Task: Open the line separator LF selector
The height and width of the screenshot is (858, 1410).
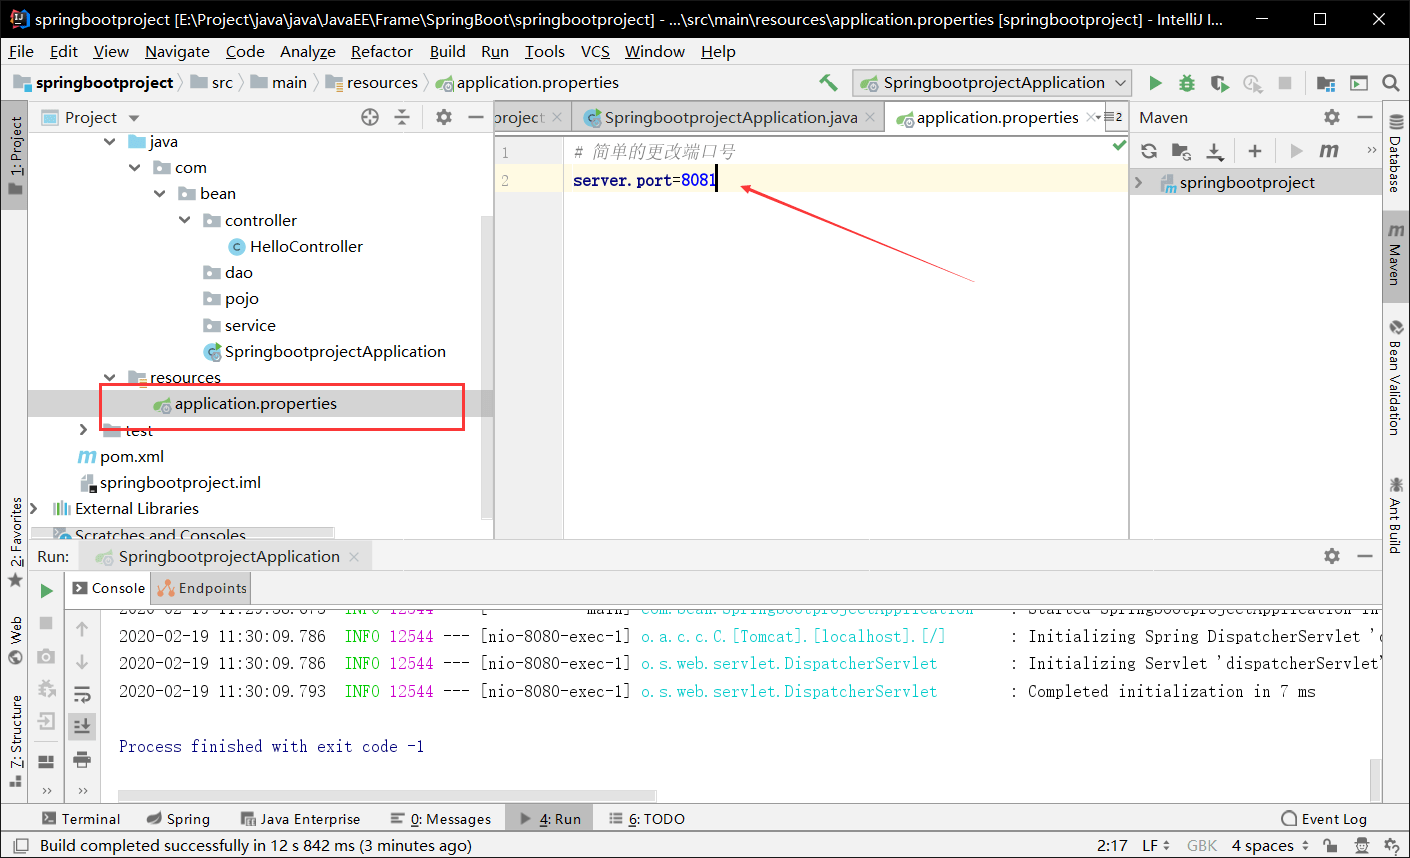Action: 1156,846
